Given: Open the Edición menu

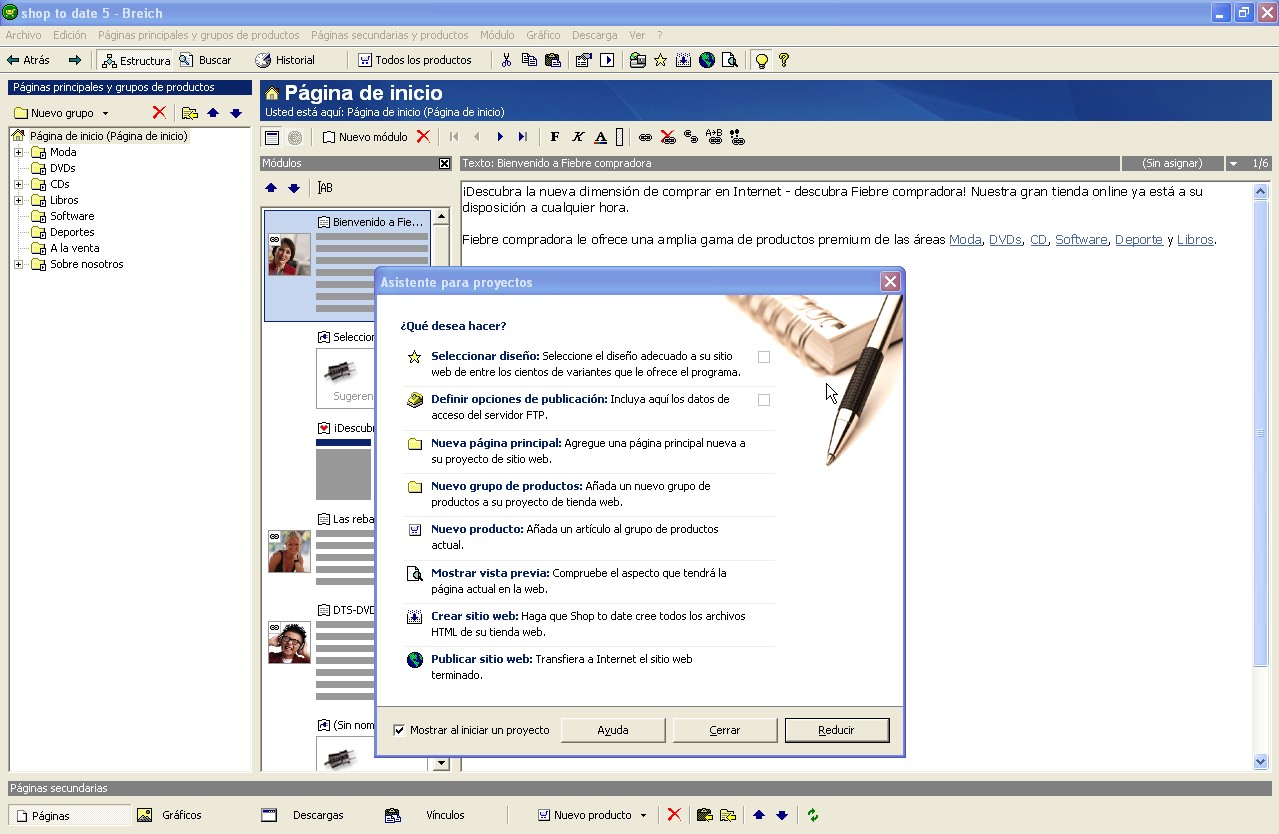Looking at the screenshot, I should 70,35.
